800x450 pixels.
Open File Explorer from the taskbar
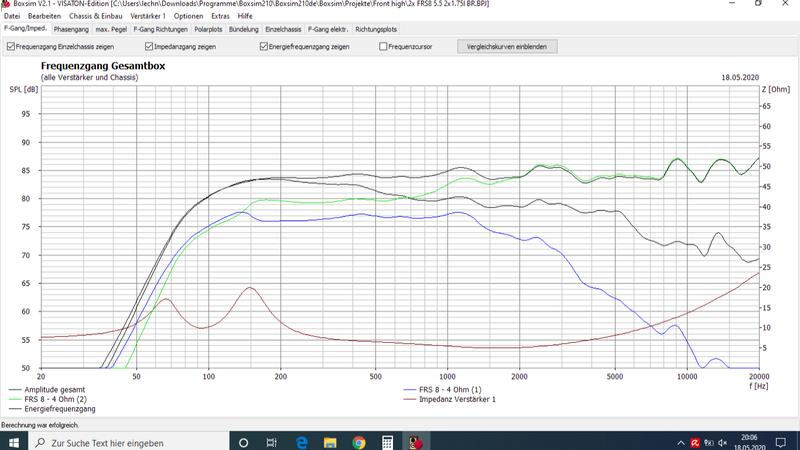[330, 441]
